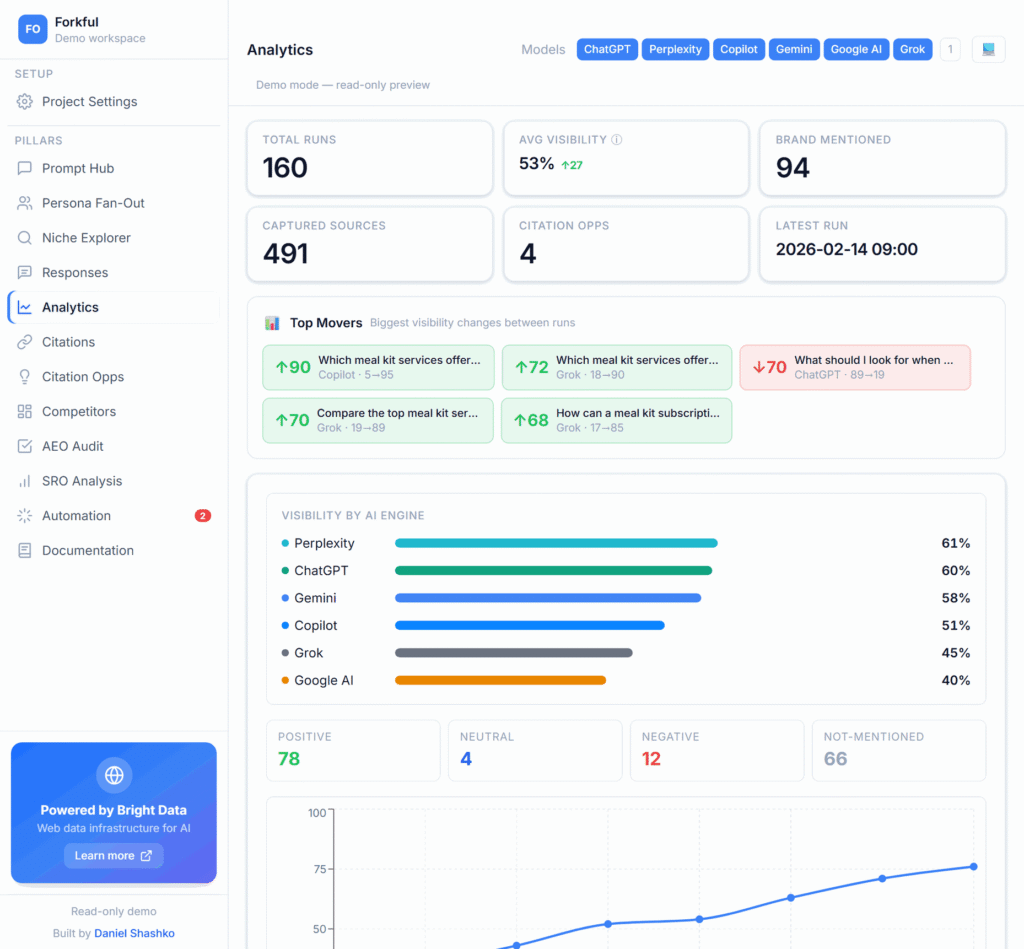Open the Responses section
Screen dimensions: 1024x949
114,272
